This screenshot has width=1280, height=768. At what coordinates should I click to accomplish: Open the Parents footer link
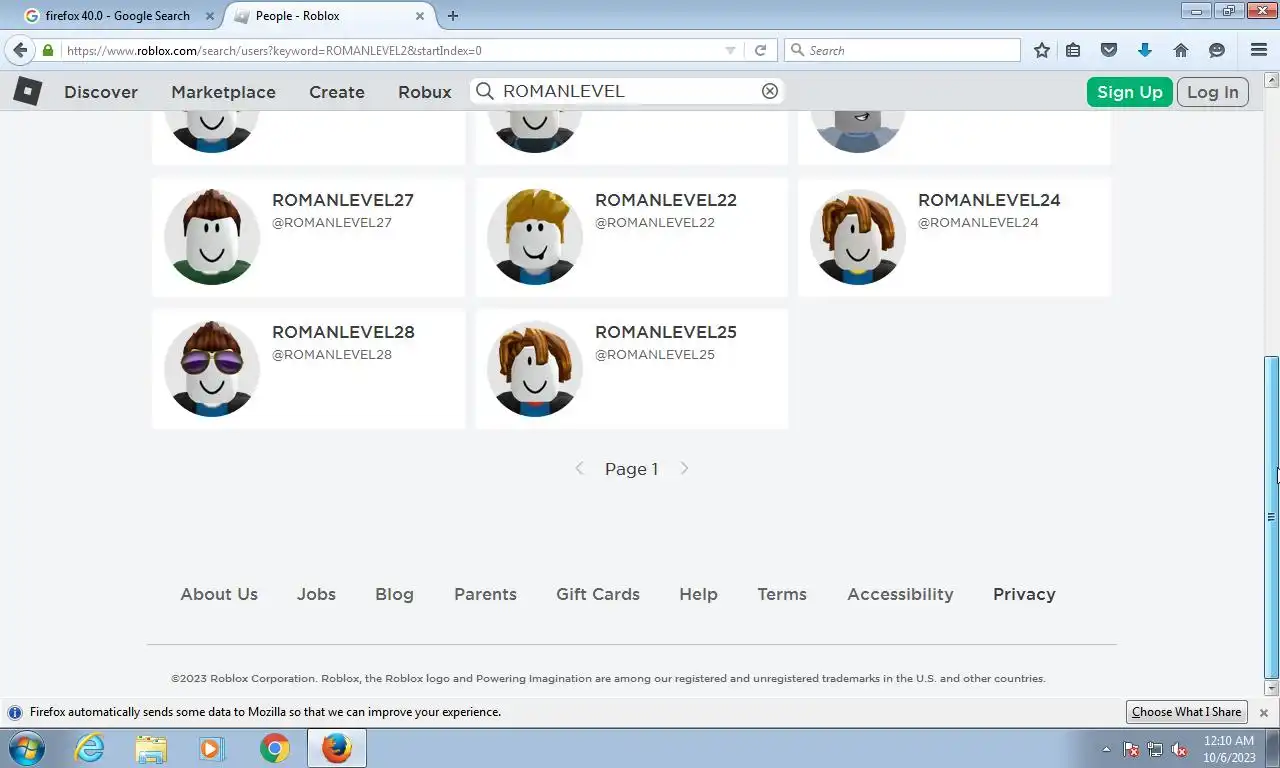pos(485,594)
